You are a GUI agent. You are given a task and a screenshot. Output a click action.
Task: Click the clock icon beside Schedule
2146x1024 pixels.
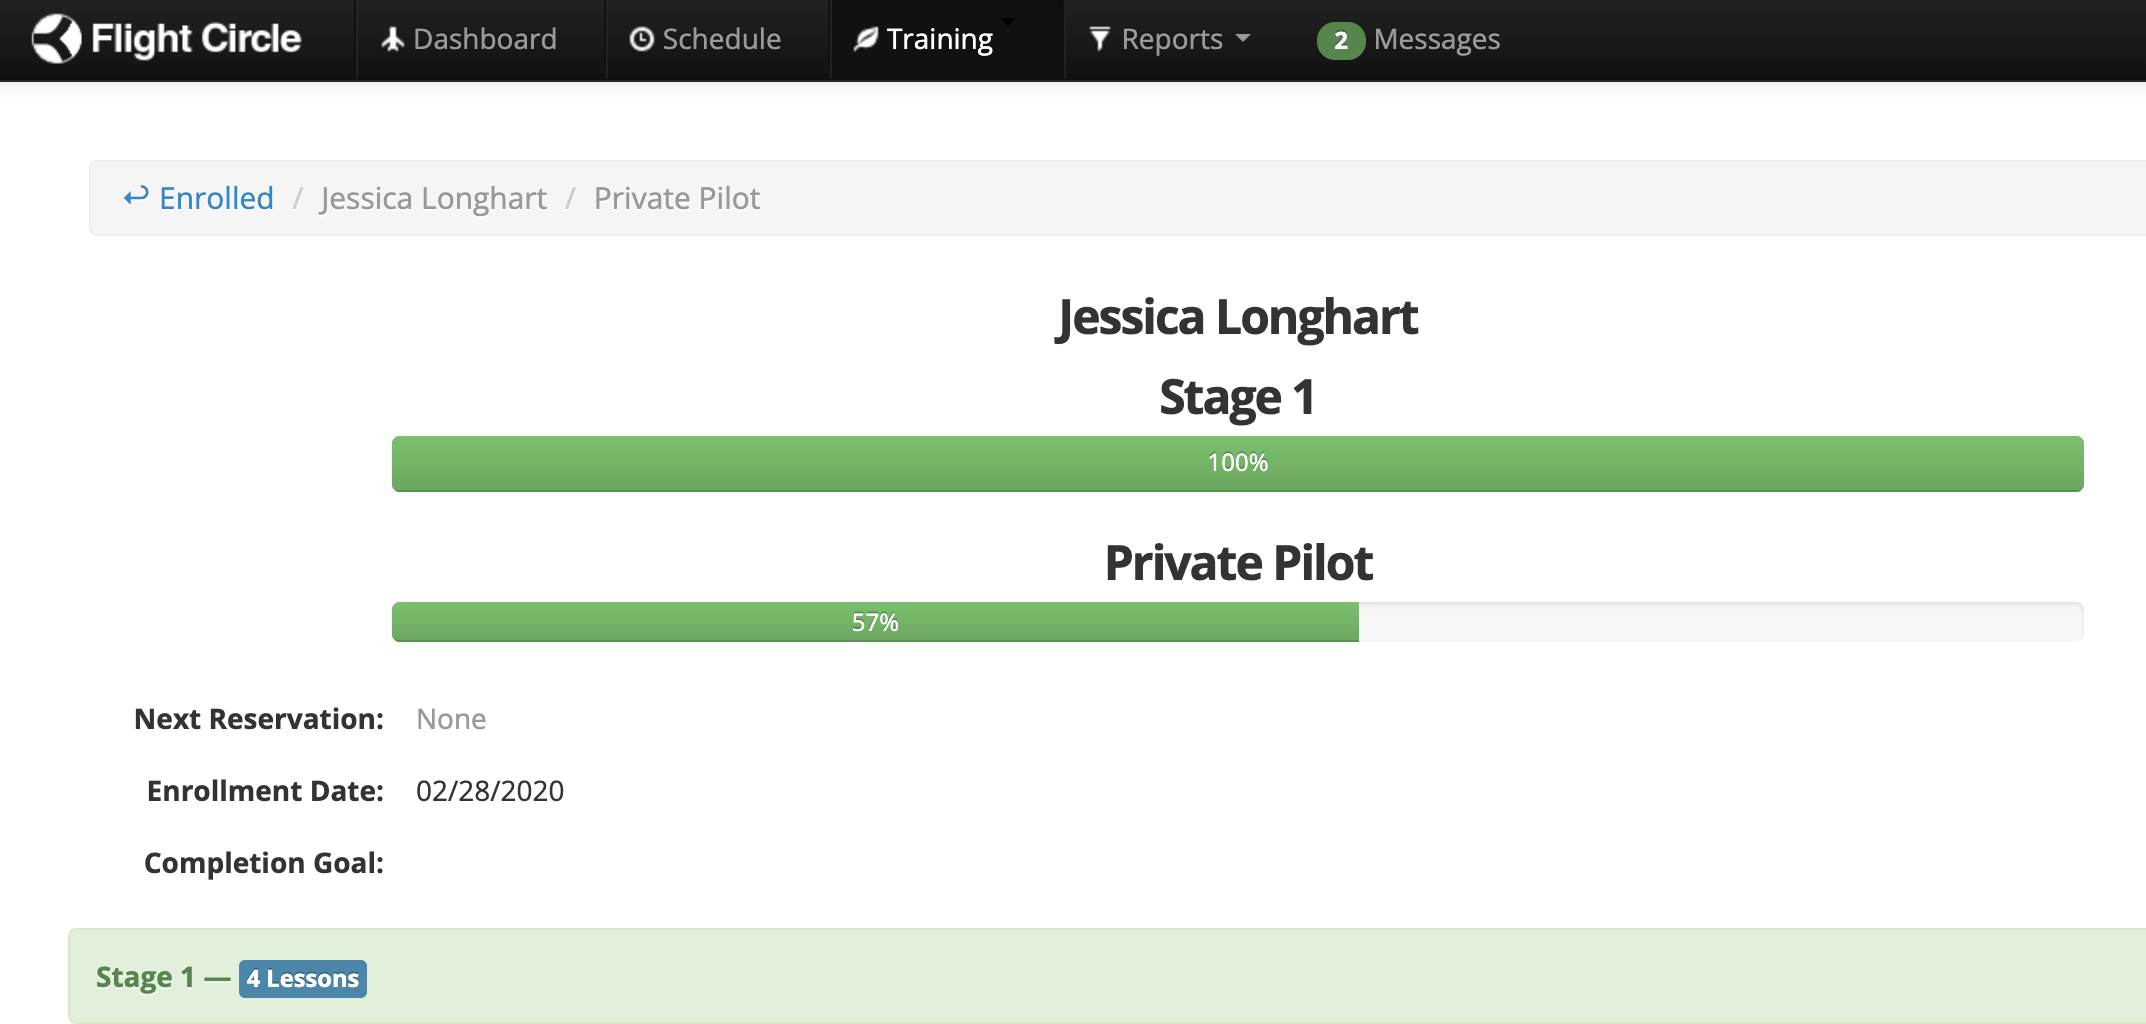(x=641, y=39)
